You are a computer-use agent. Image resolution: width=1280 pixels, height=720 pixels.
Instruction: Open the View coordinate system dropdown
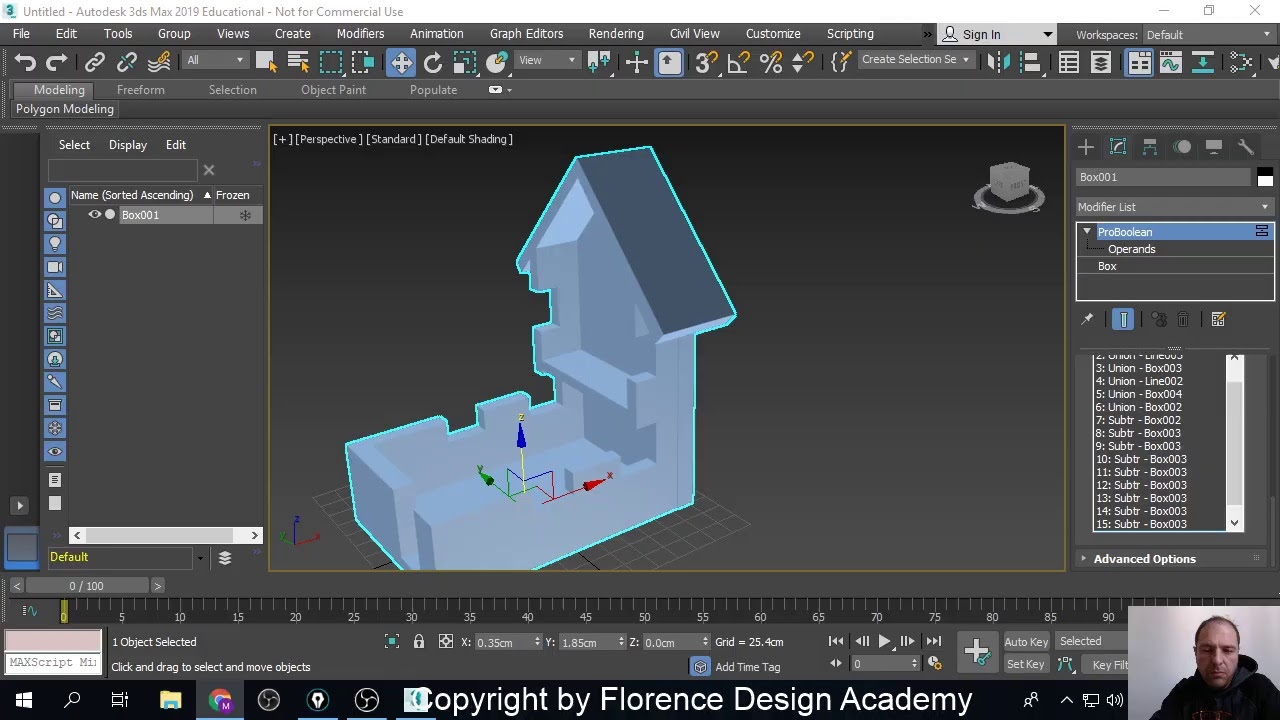(x=547, y=61)
